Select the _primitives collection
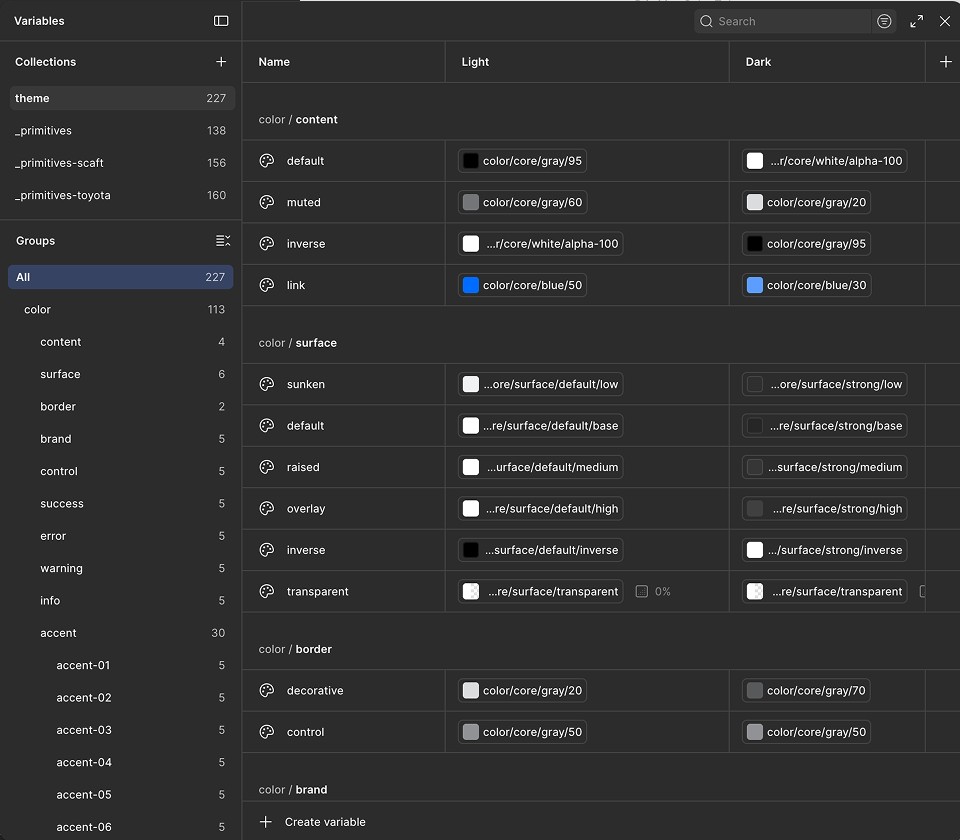Image resolution: width=960 pixels, height=840 pixels. coord(122,130)
